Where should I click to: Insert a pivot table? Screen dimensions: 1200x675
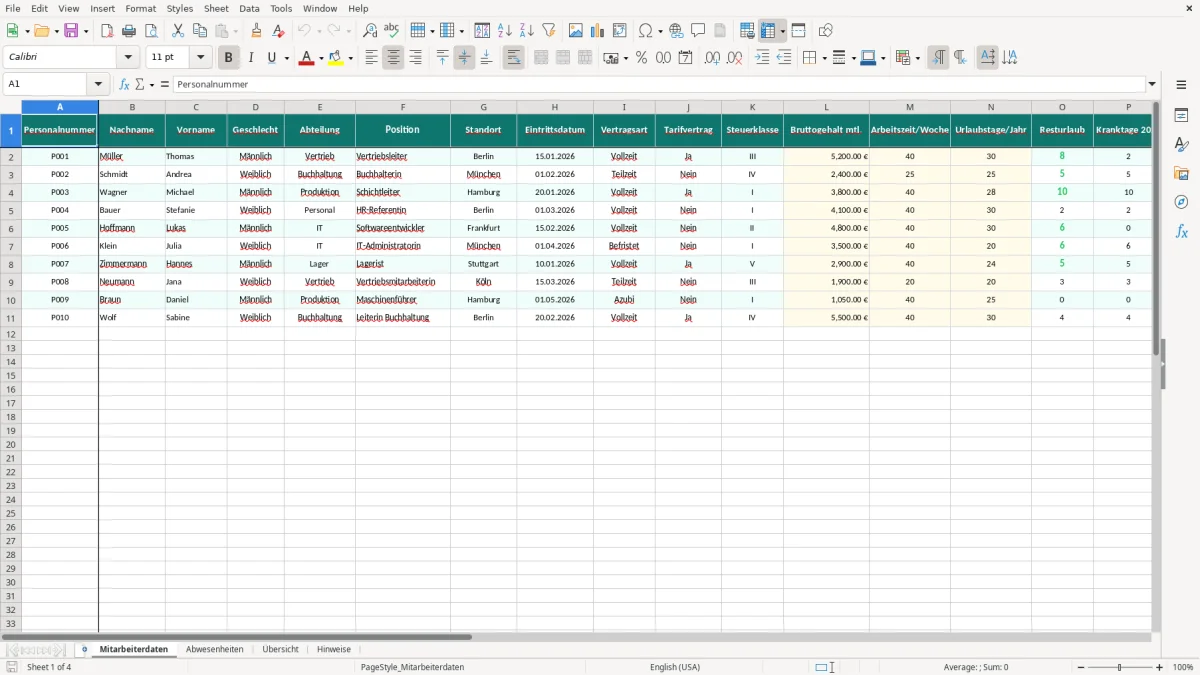click(620, 31)
